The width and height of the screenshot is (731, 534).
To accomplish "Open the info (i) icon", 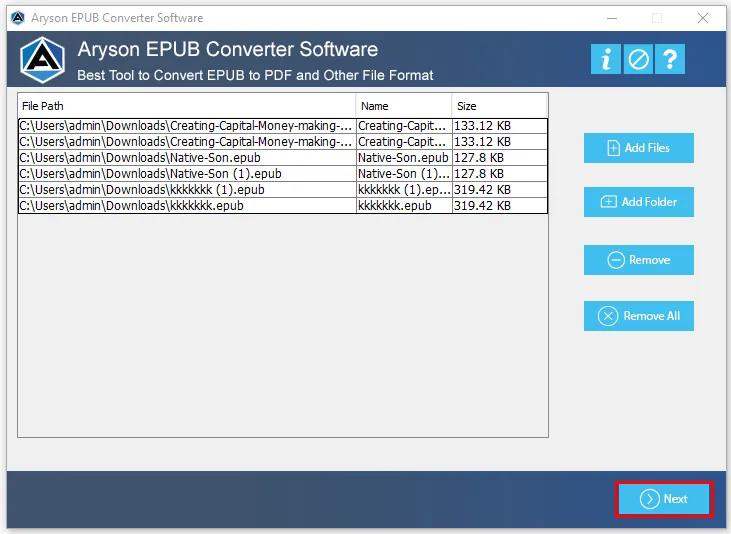I will coord(606,59).
